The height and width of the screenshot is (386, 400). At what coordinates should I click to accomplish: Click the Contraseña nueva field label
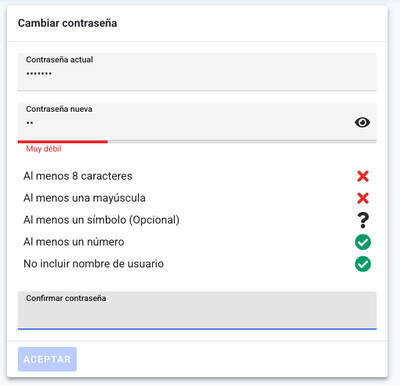point(59,109)
